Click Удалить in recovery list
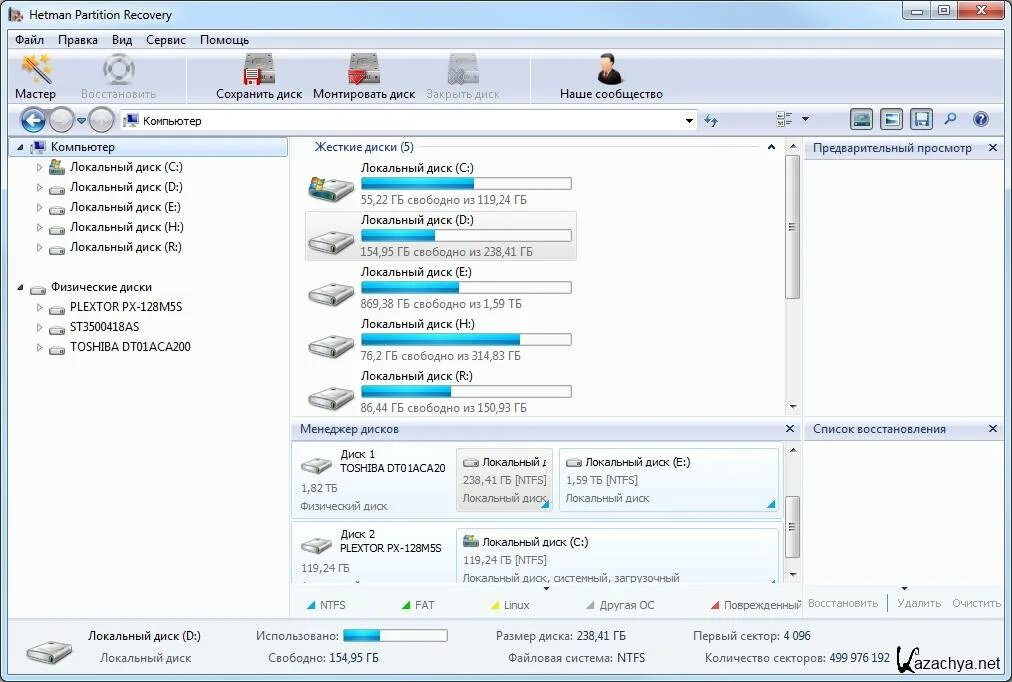1012x682 pixels. (x=918, y=603)
